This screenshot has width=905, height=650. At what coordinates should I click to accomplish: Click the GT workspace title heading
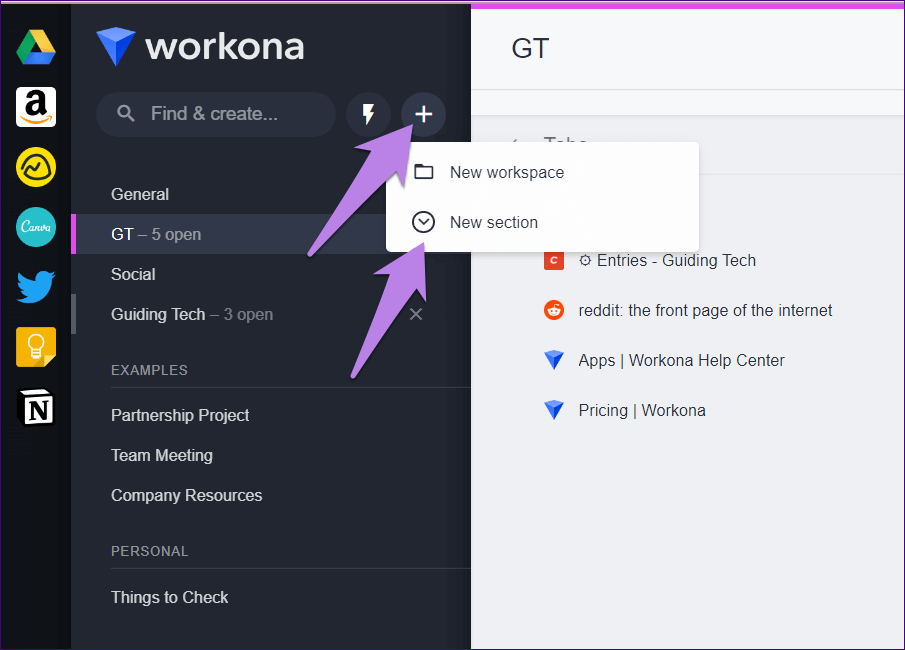tap(530, 48)
